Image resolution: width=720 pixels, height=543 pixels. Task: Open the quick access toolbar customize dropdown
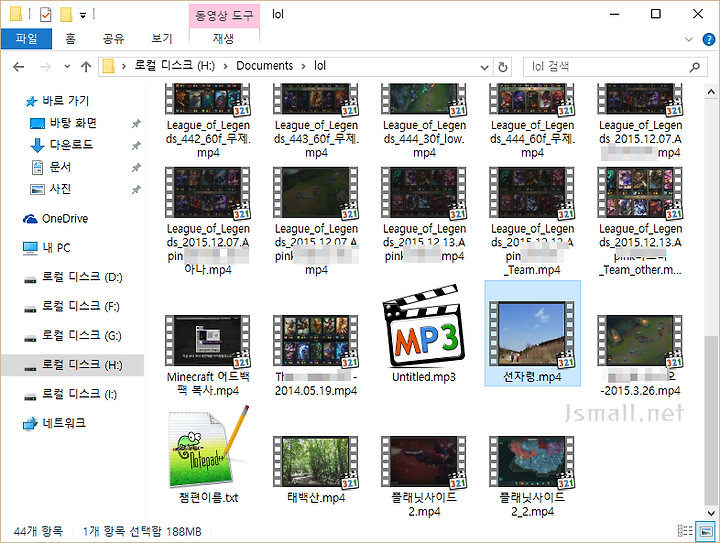(x=83, y=15)
